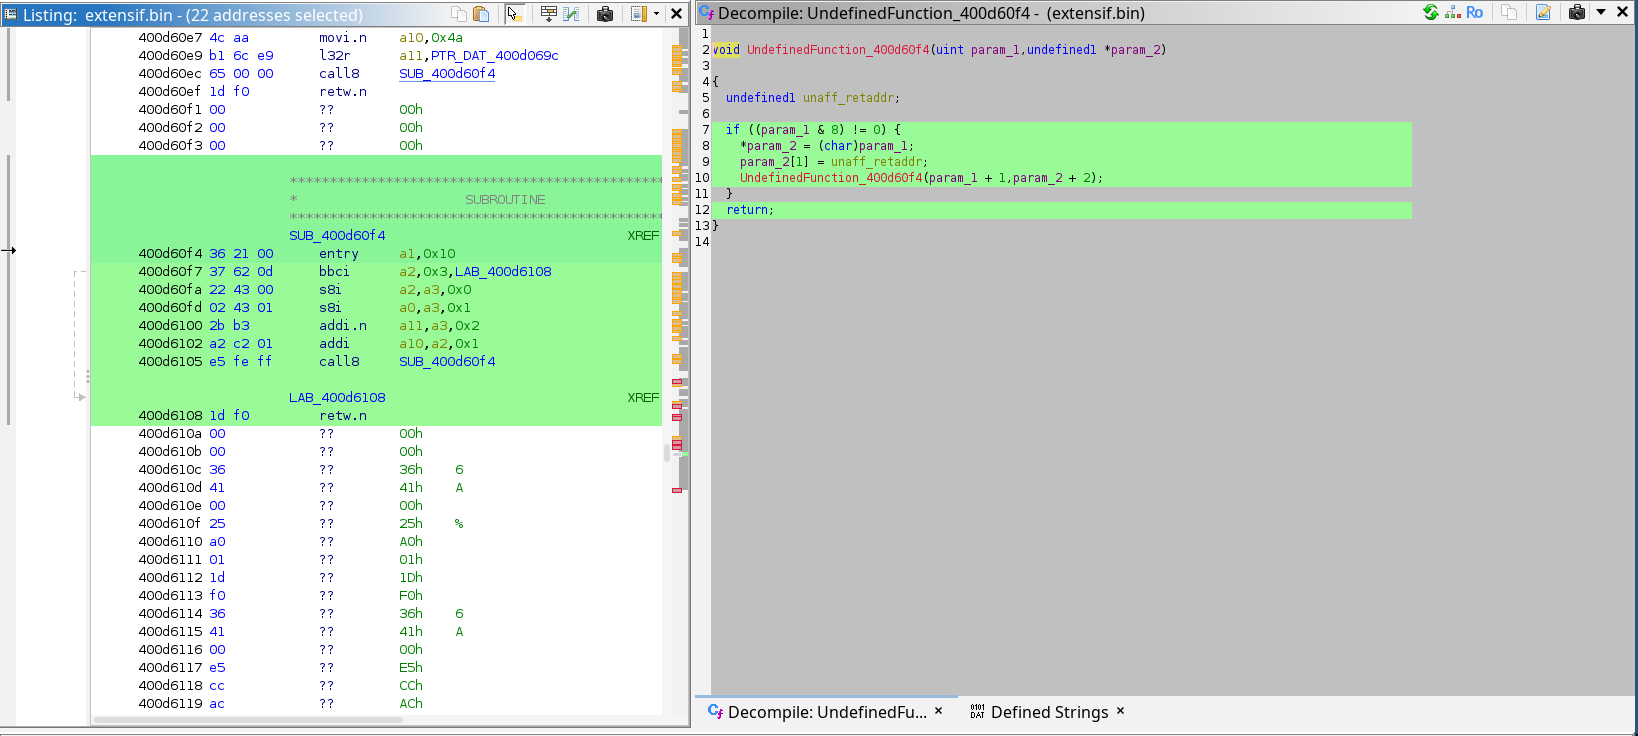This screenshot has width=1638, height=736.
Task: Open the Listing diff view icon
Action: tap(572, 14)
